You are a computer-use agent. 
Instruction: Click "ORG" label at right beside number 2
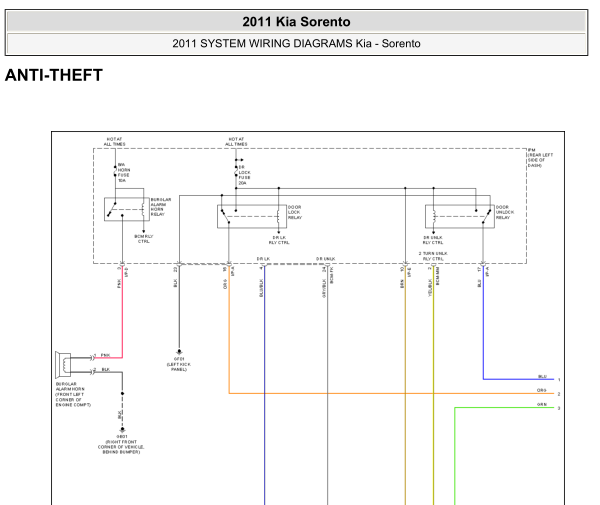tap(541, 390)
